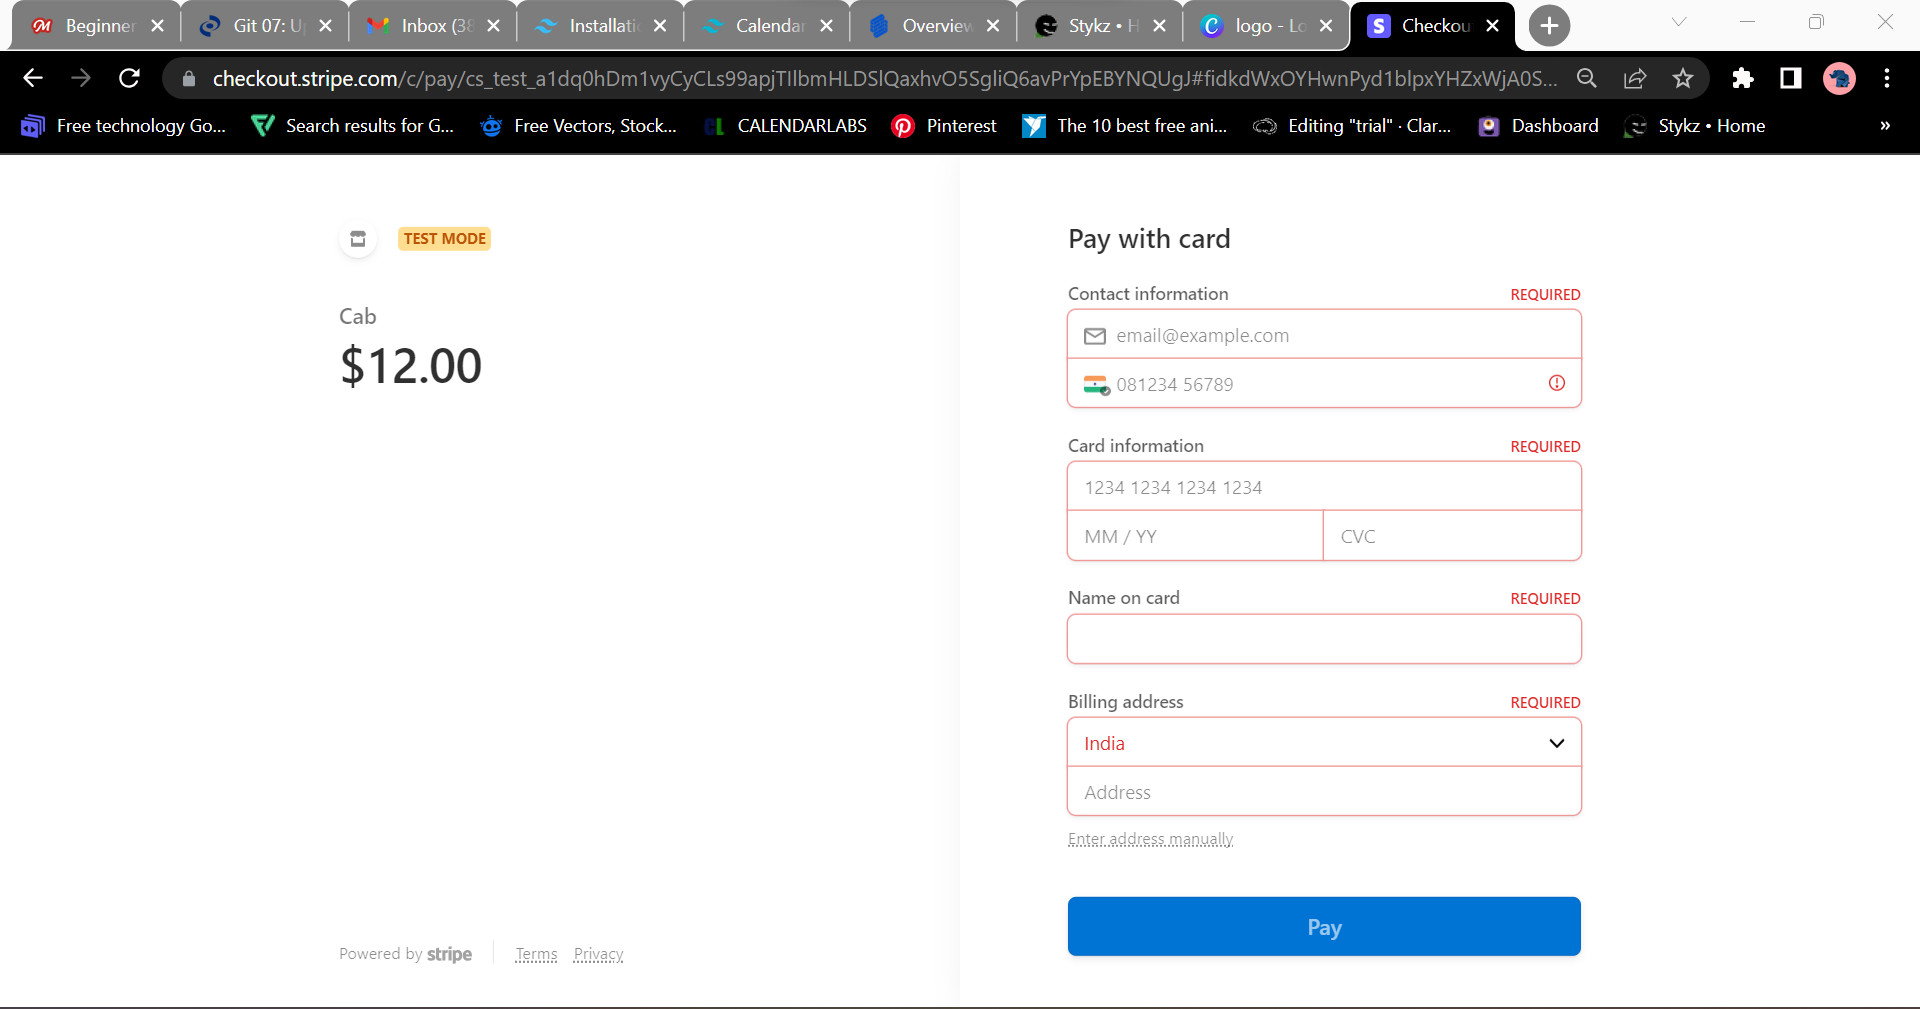The image size is (1920, 1009).
Task: Close the Checkout tab
Action: click(x=1493, y=26)
